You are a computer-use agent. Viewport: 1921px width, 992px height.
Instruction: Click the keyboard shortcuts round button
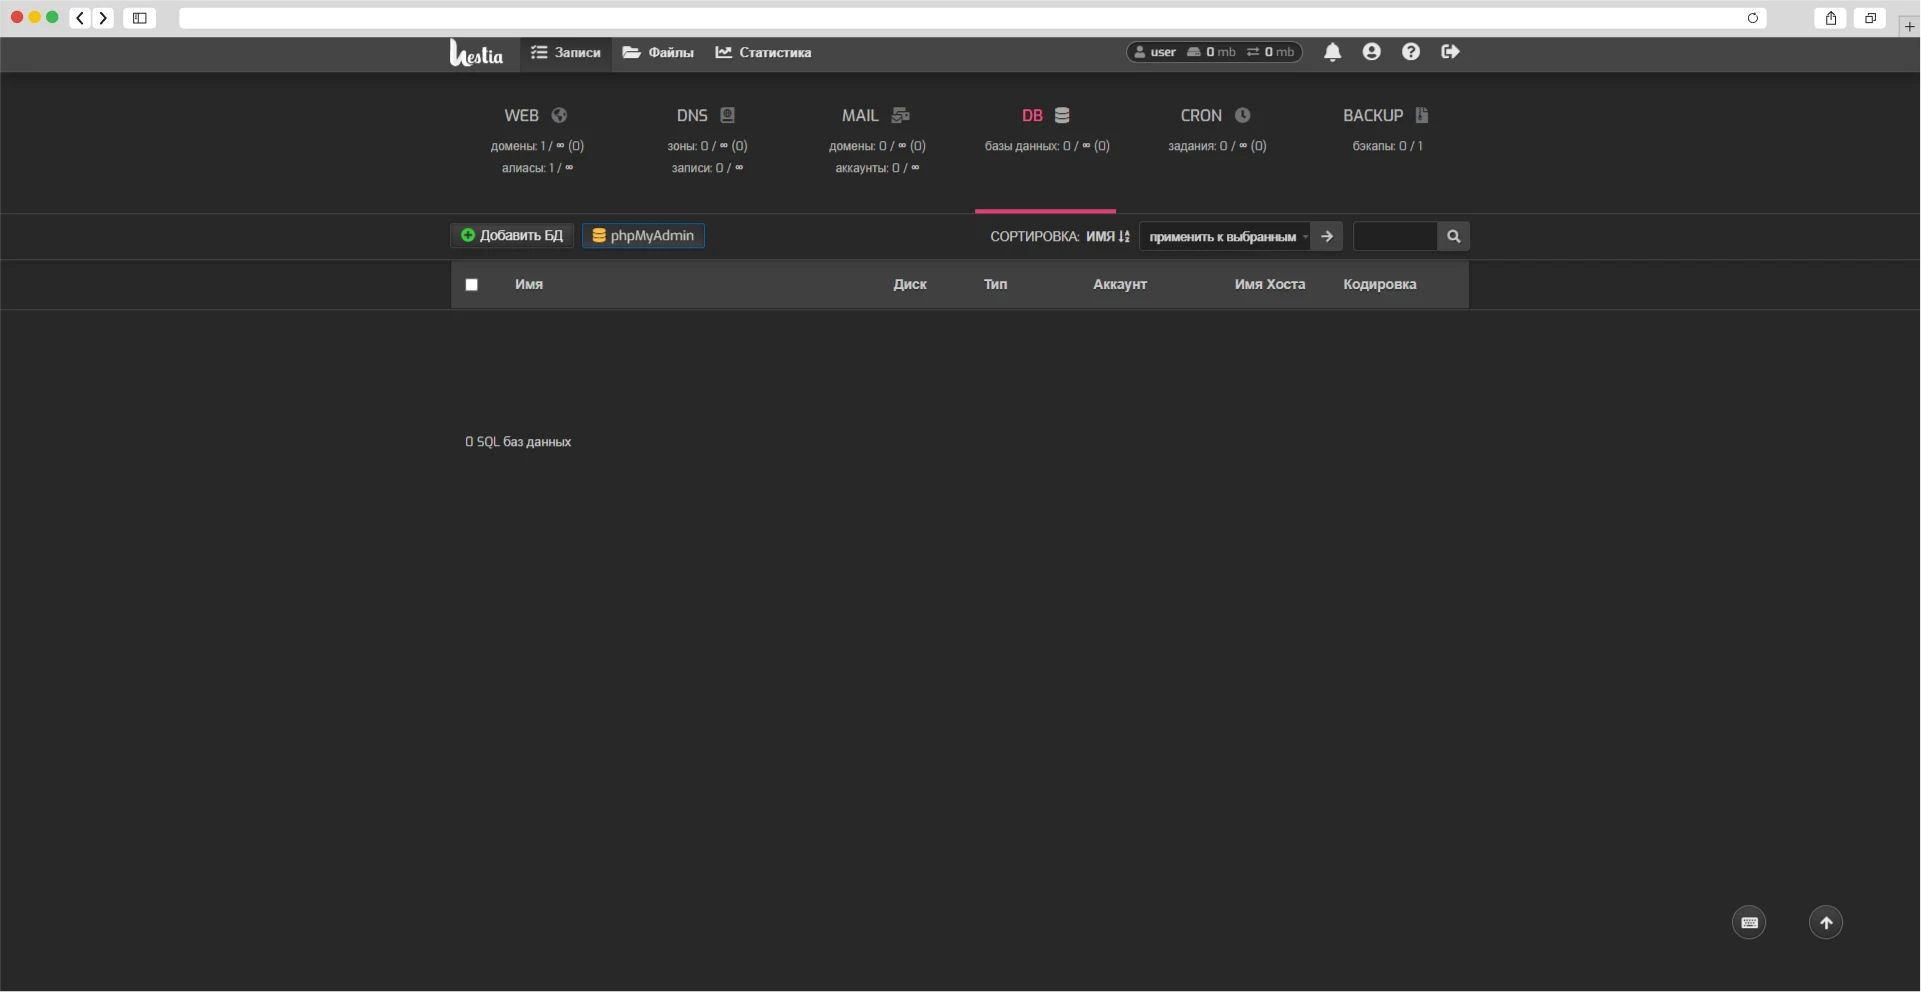(1748, 922)
